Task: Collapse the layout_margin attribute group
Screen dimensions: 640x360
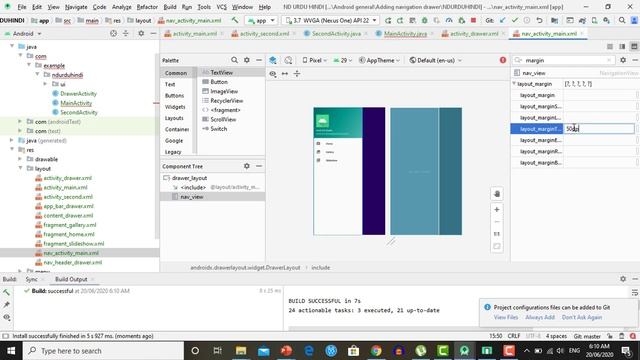Action: point(514,84)
